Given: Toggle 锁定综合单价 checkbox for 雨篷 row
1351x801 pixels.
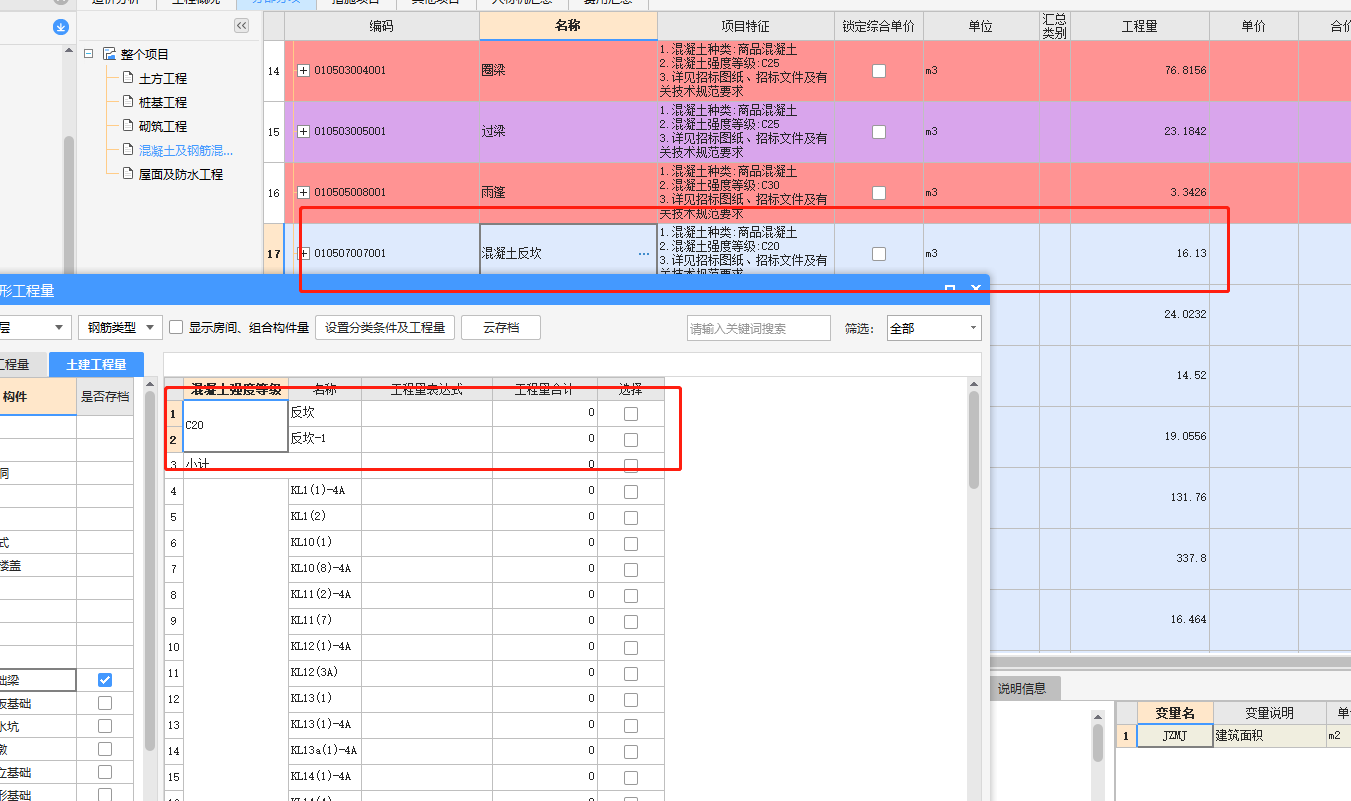Looking at the screenshot, I should [x=878, y=193].
